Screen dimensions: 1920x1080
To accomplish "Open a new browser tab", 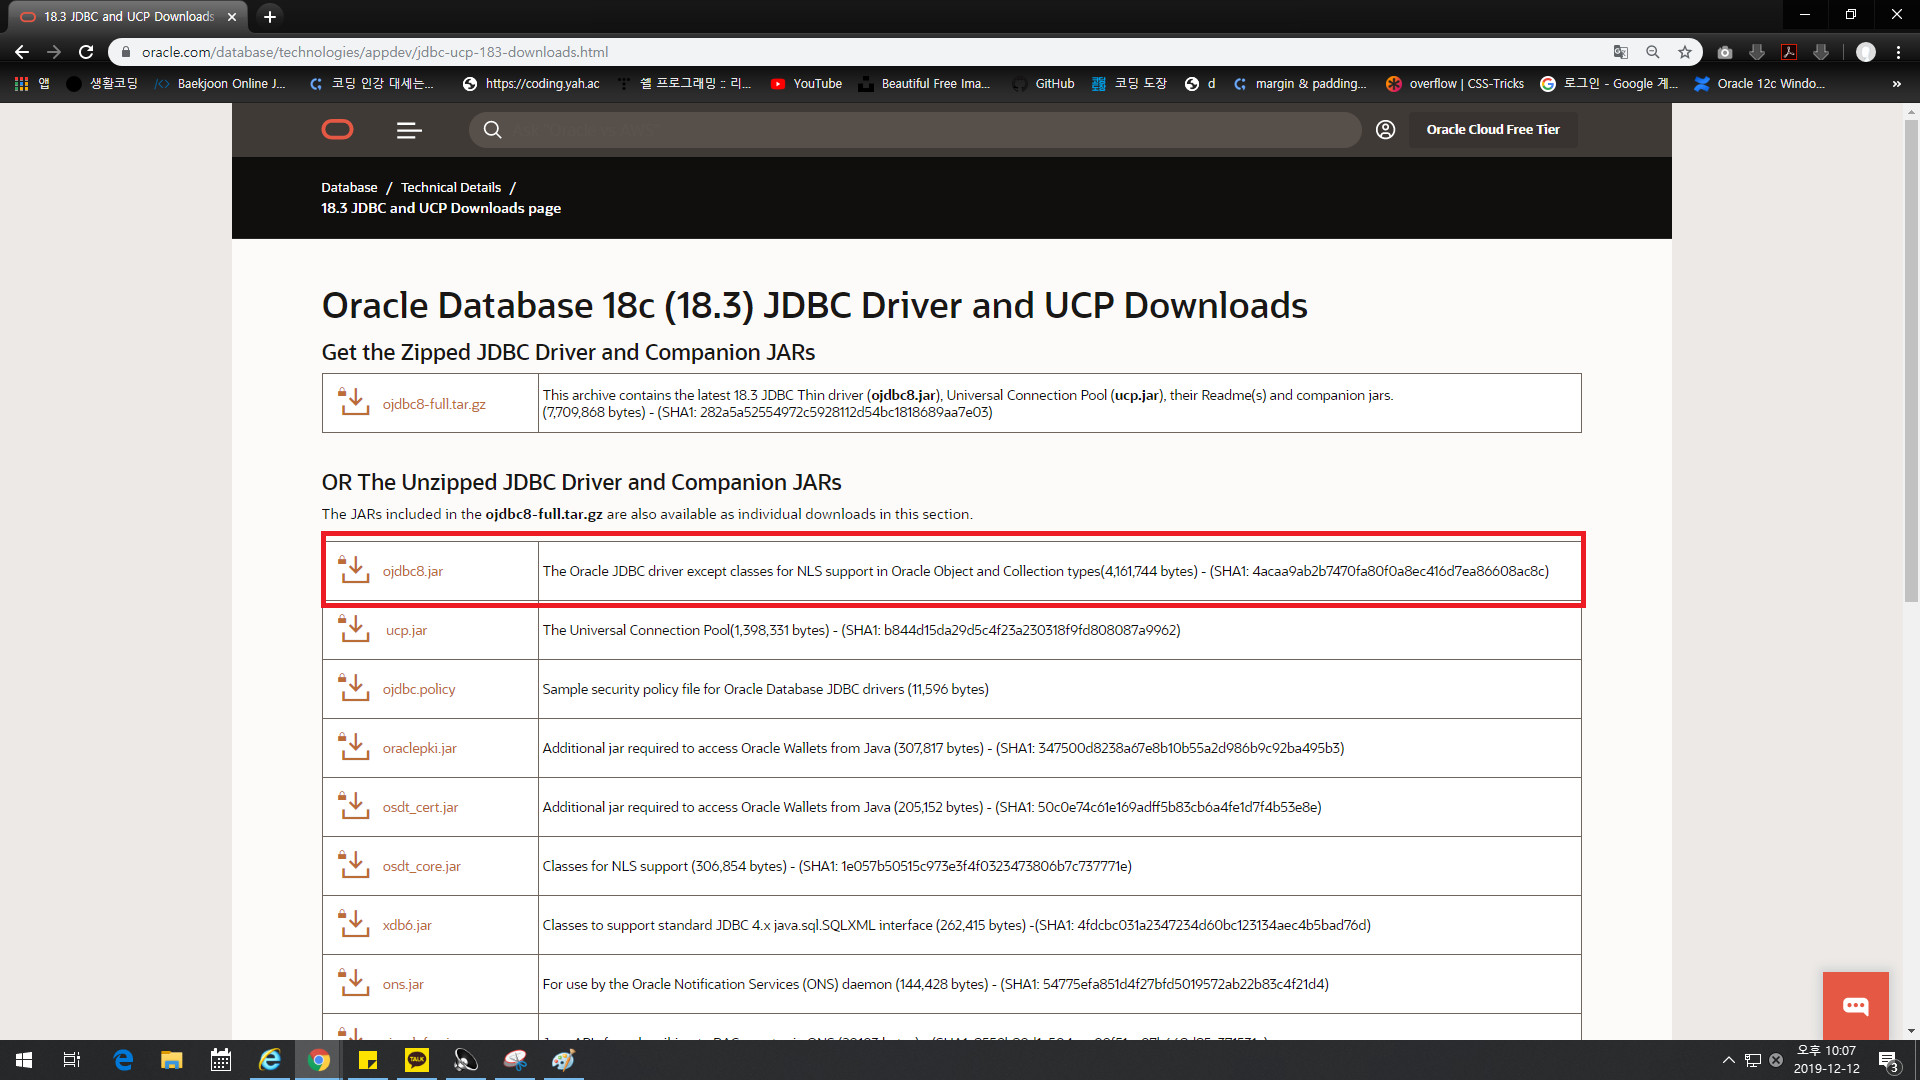I will tap(269, 17).
